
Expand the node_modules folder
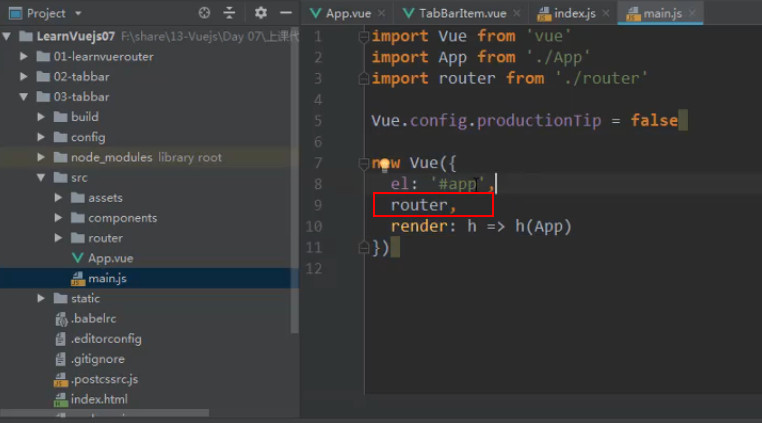[41, 157]
